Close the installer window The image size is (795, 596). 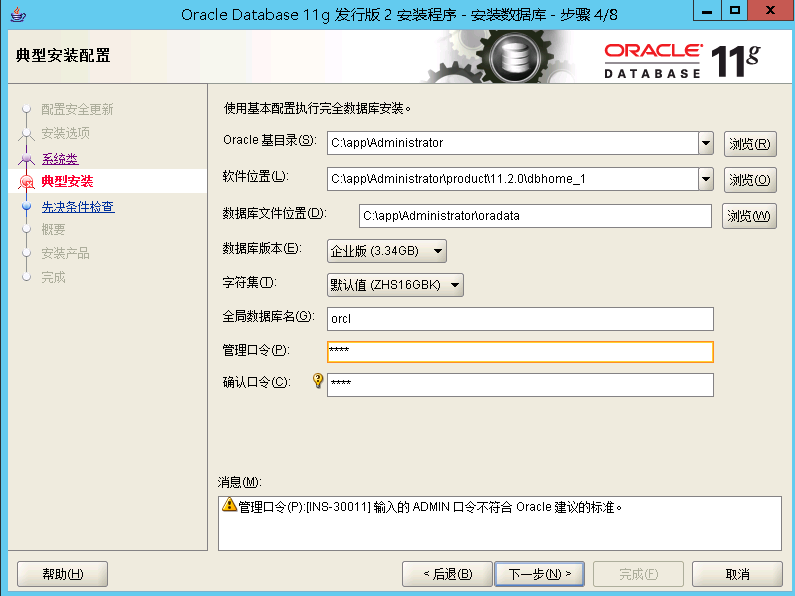coord(771,11)
